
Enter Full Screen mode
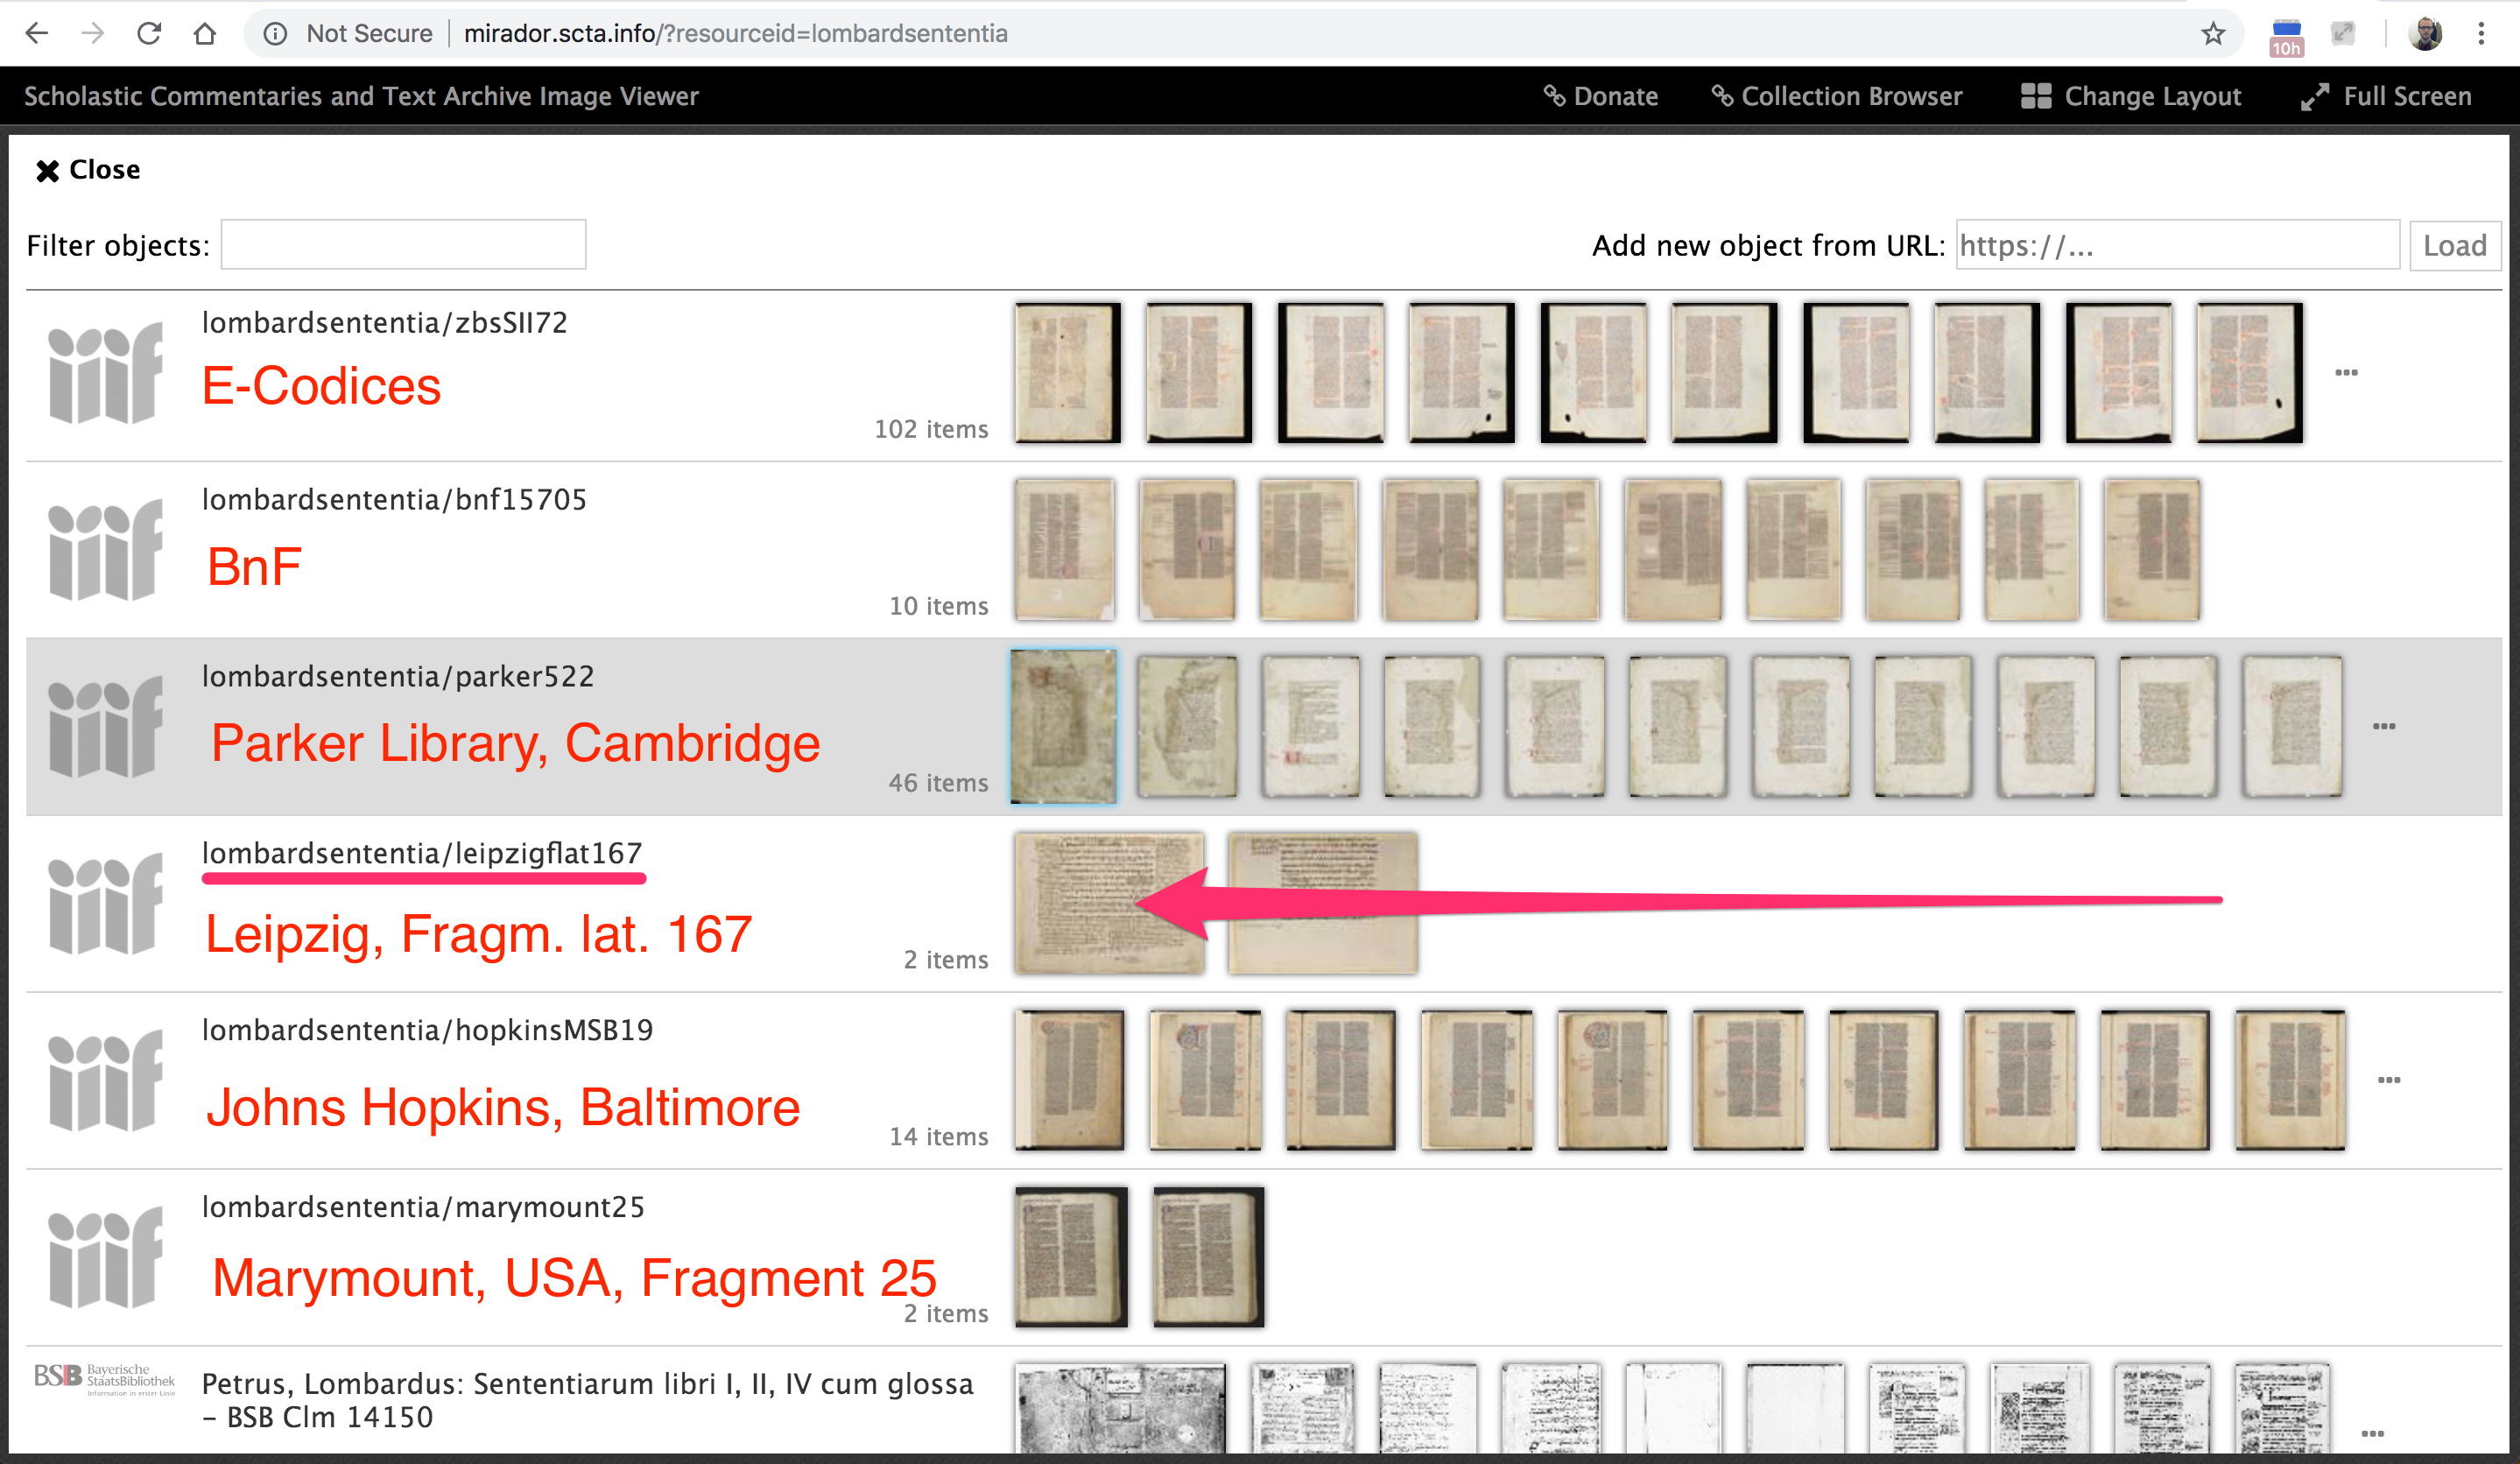click(x=2385, y=96)
